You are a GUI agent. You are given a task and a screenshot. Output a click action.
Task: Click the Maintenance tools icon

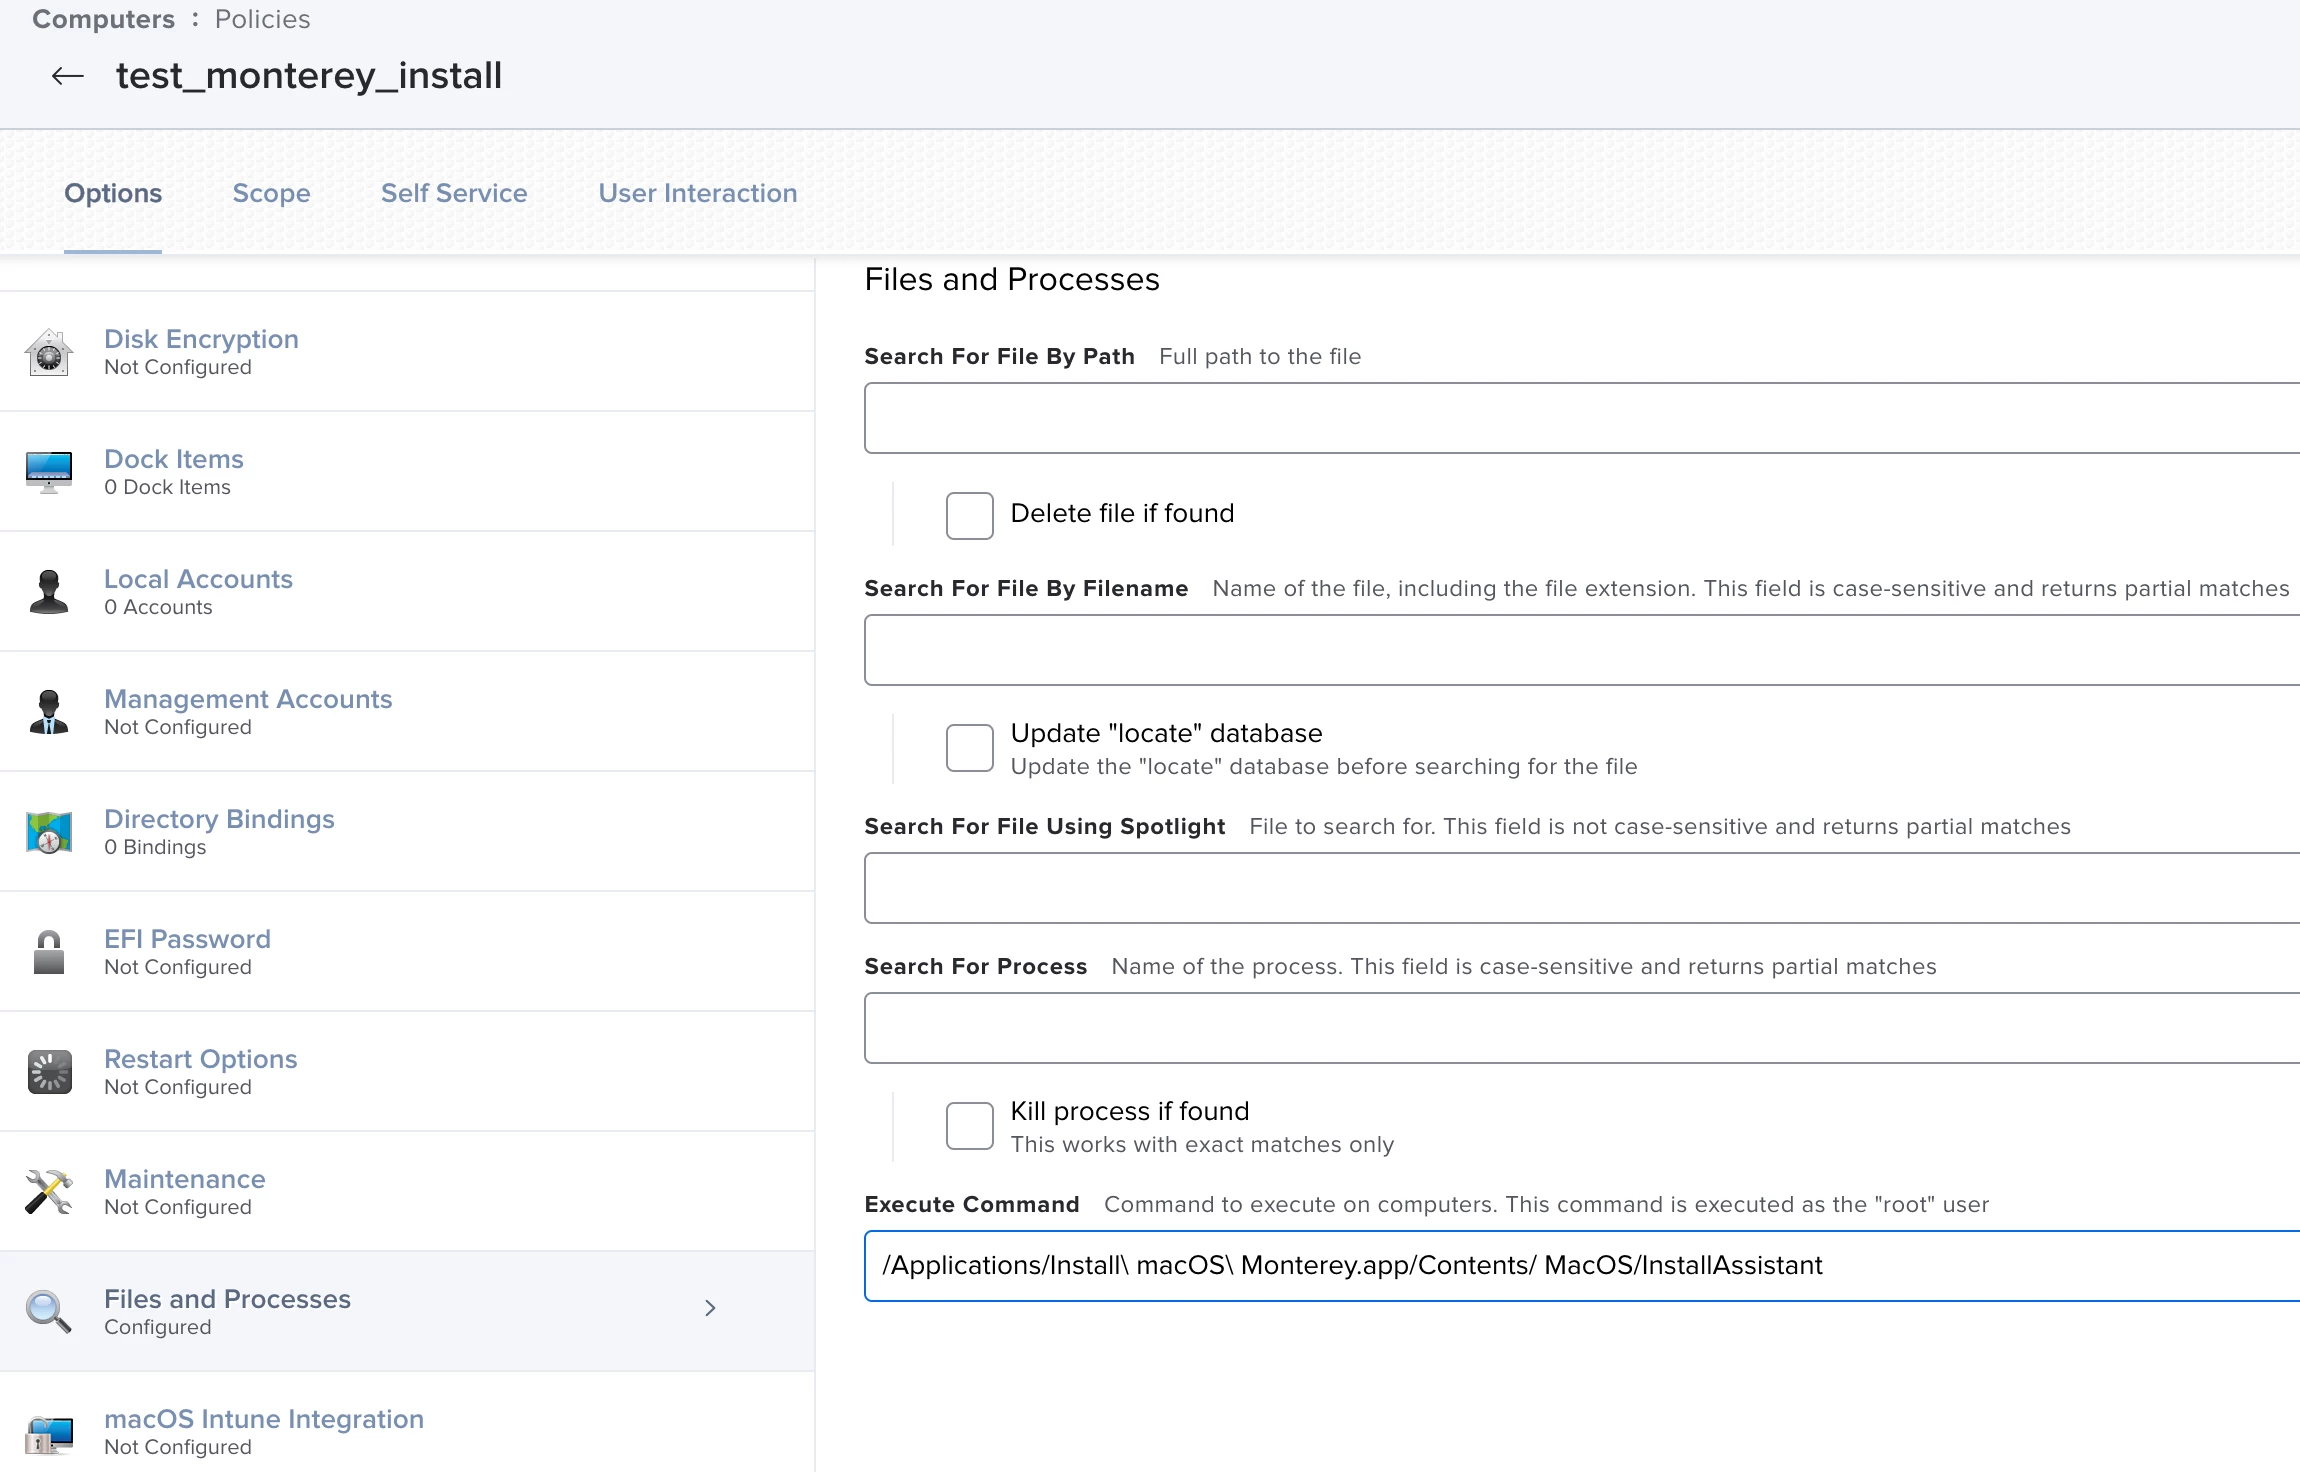tap(49, 1192)
